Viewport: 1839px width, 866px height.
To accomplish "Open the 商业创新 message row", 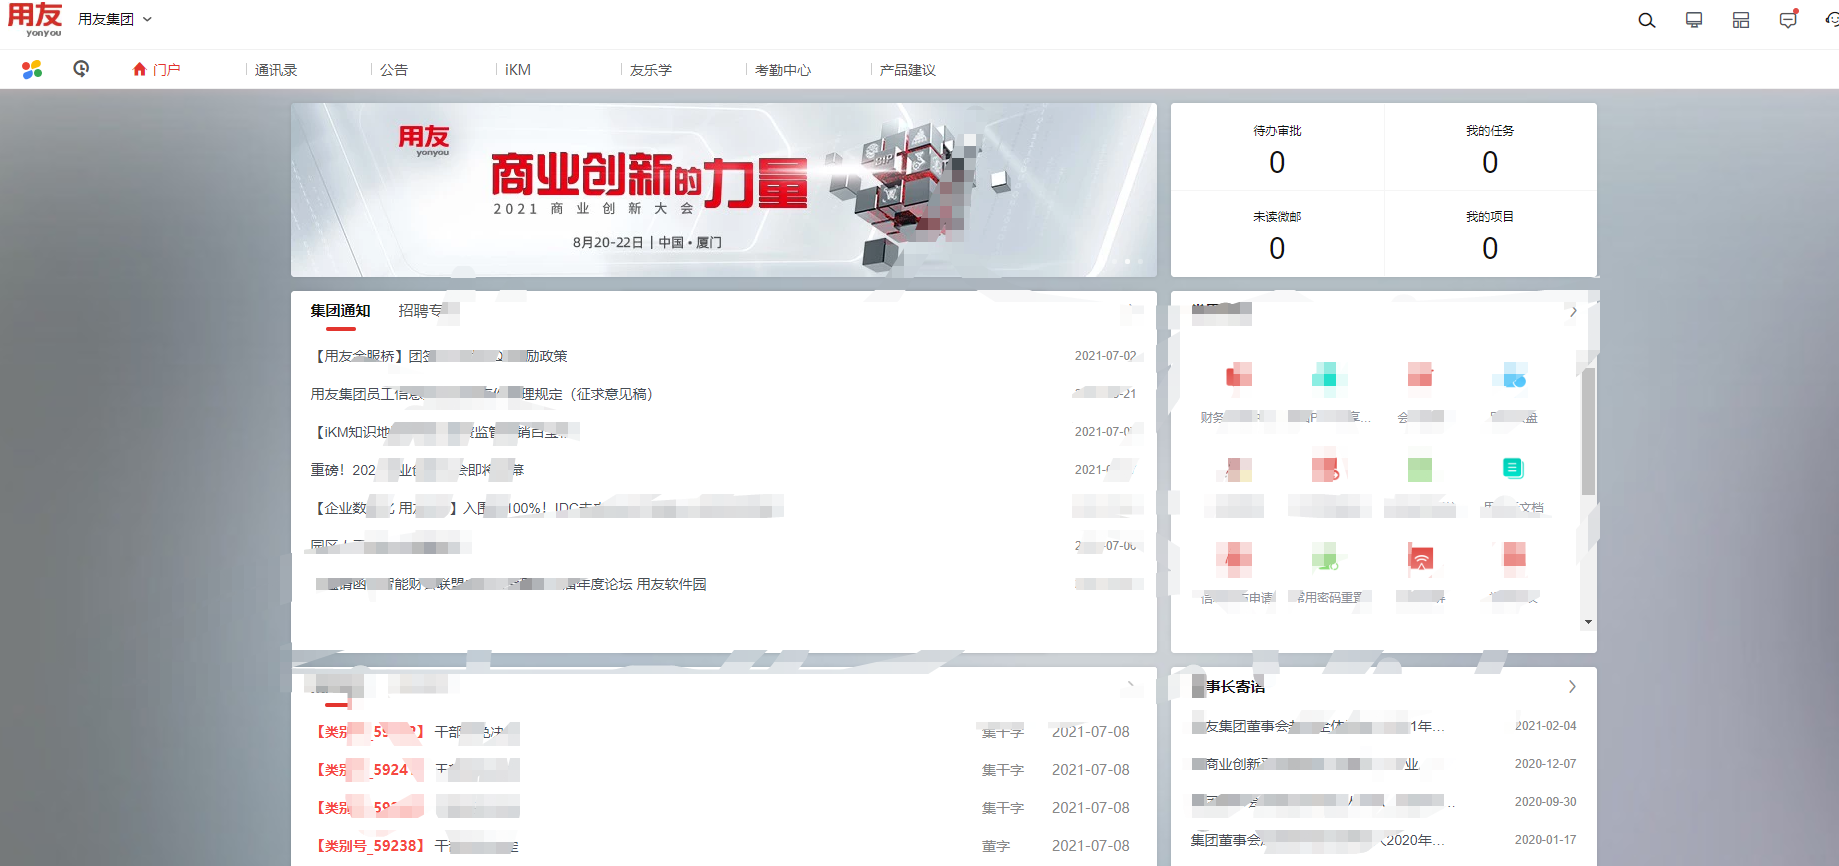I will [x=1384, y=764].
